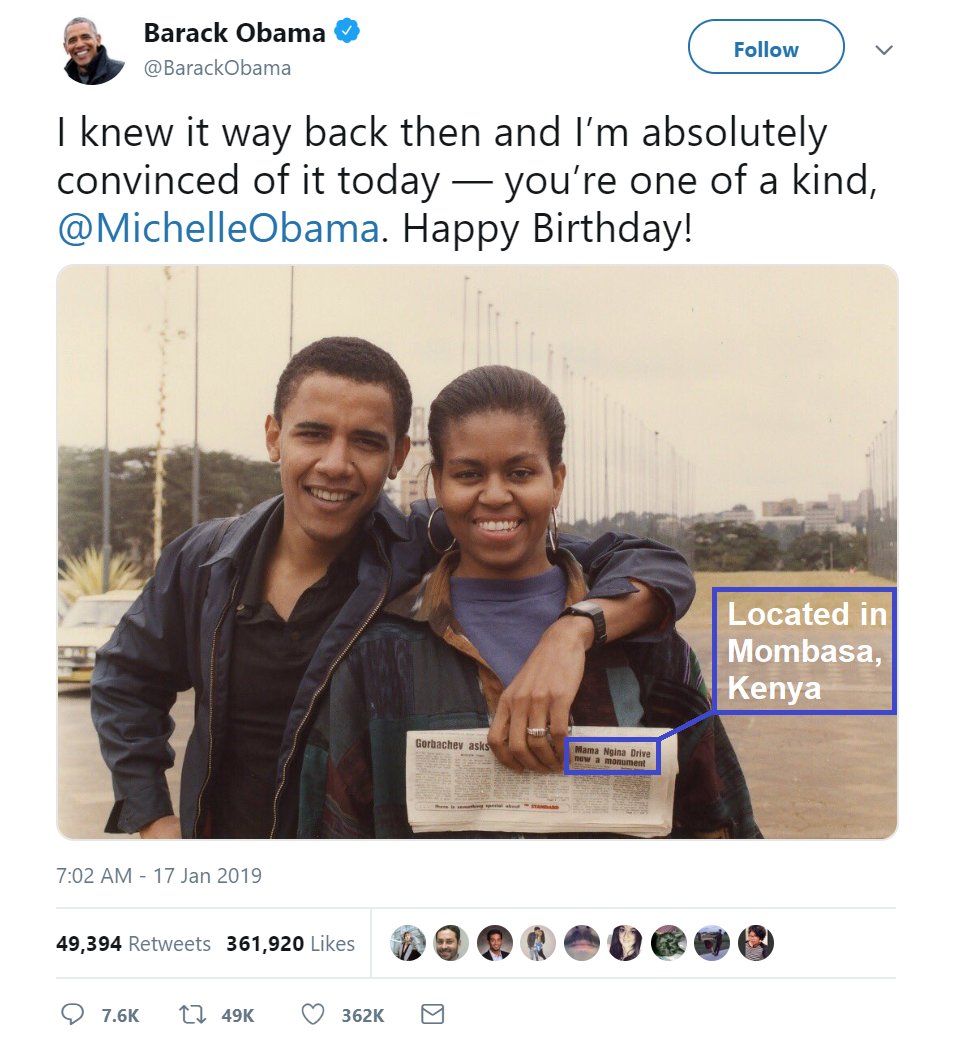The height and width of the screenshot is (1059, 955).
Task: Click the 'Located in Mombasa, Kenya' annotation box
Action: (x=805, y=650)
